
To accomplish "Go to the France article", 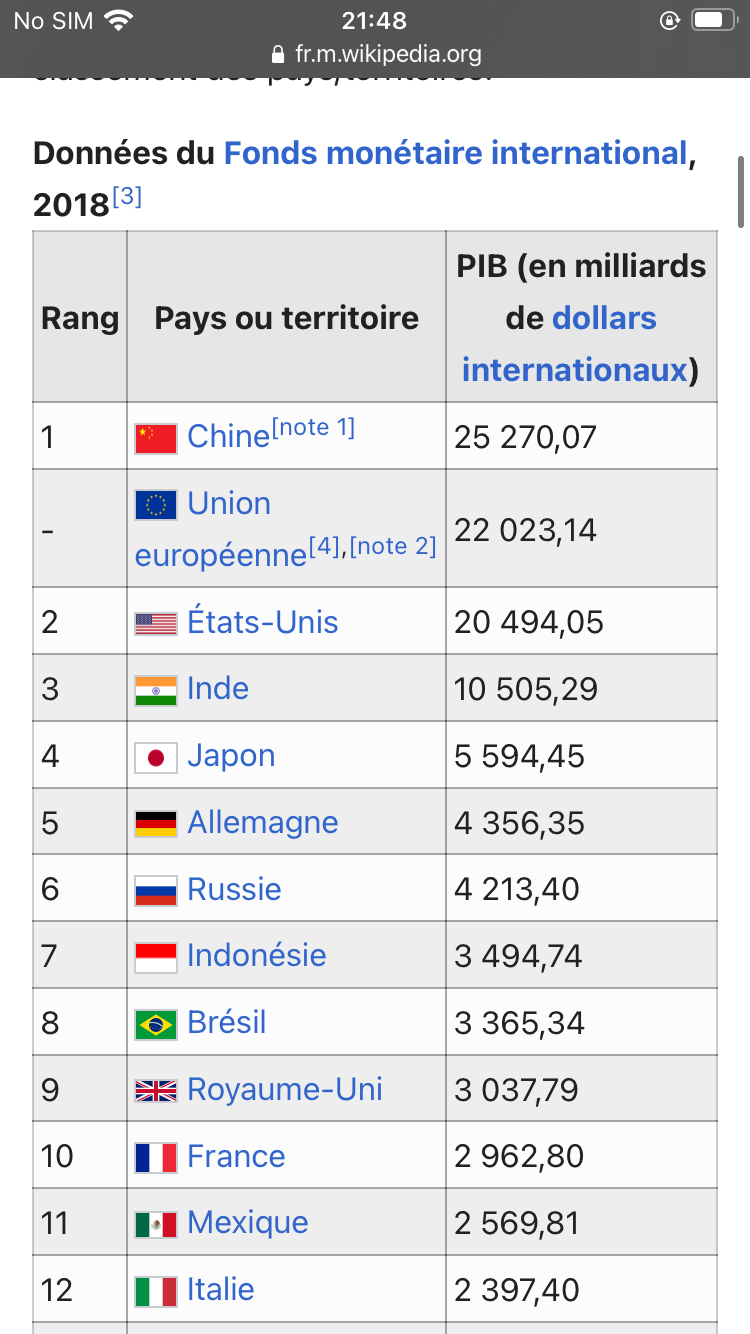I will click(x=236, y=1156).
